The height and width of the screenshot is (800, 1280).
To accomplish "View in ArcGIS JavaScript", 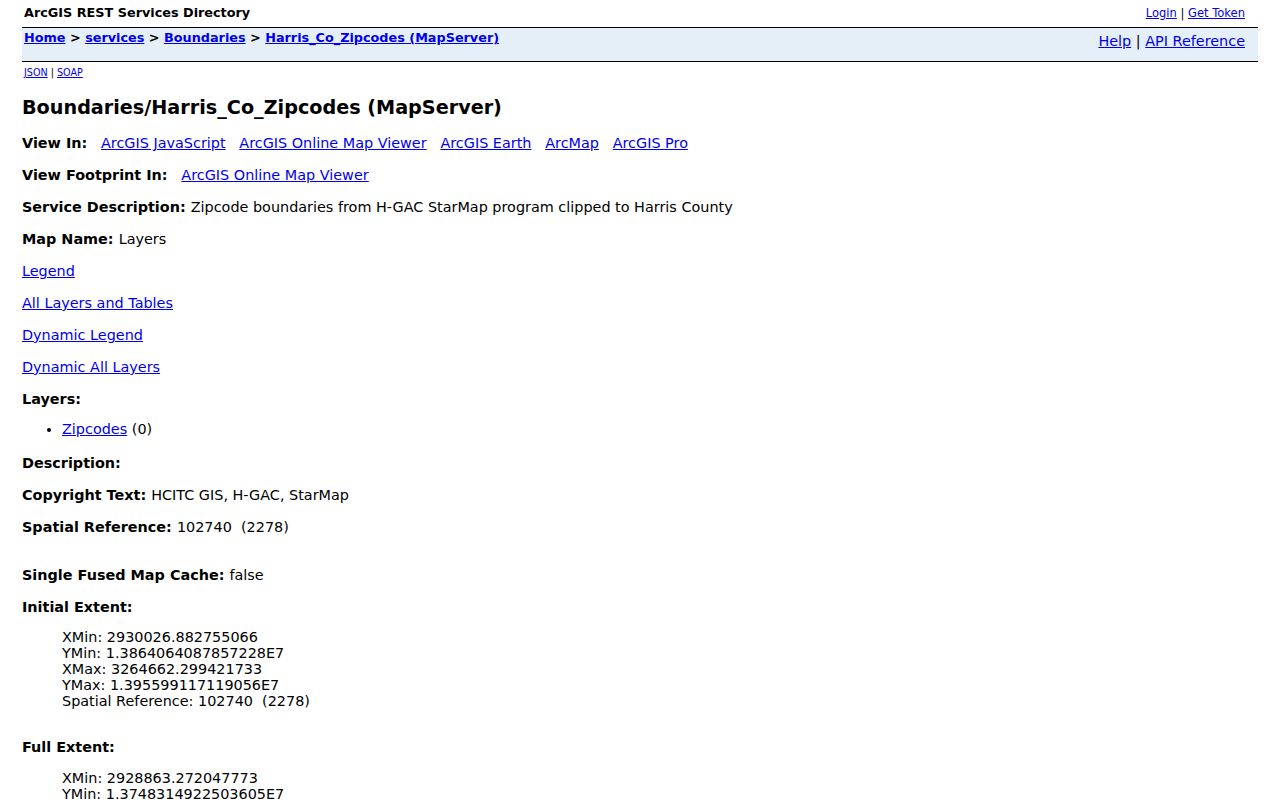I will click(163, 143).
